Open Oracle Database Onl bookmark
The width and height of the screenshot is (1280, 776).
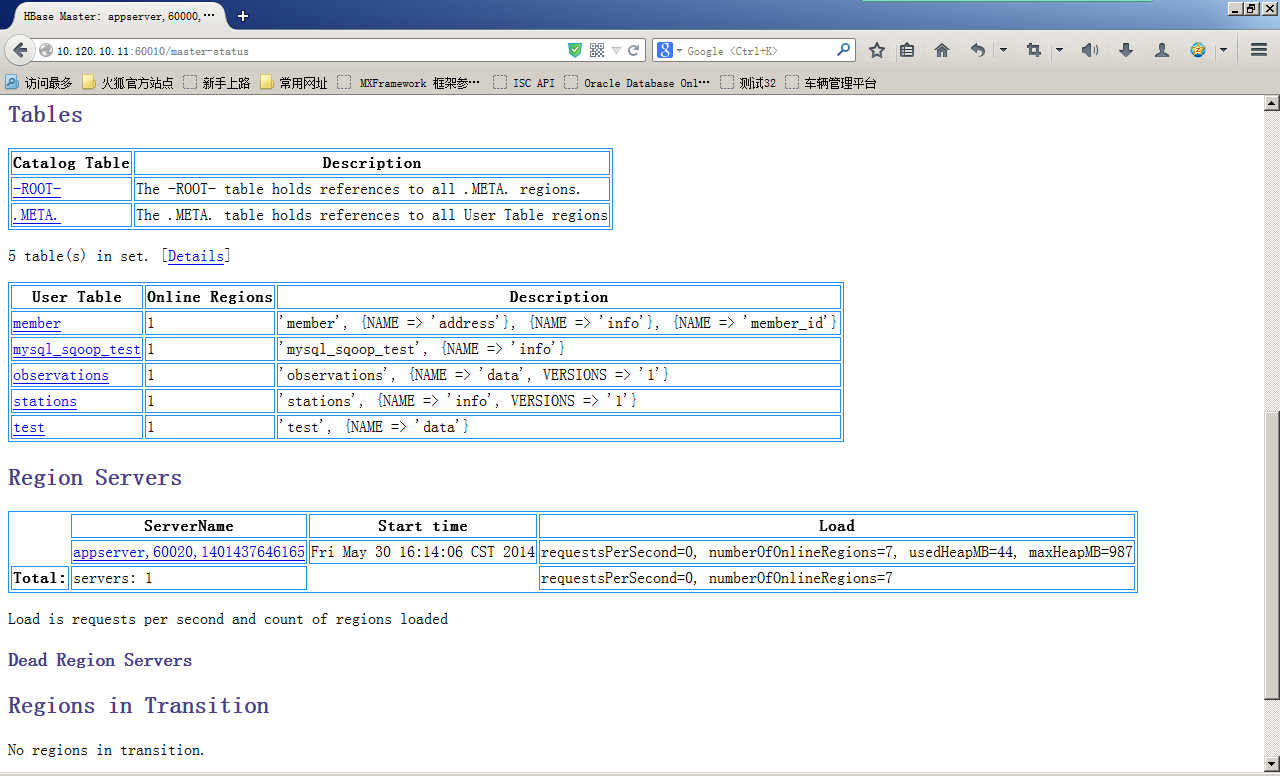click(x=638, y=83)
